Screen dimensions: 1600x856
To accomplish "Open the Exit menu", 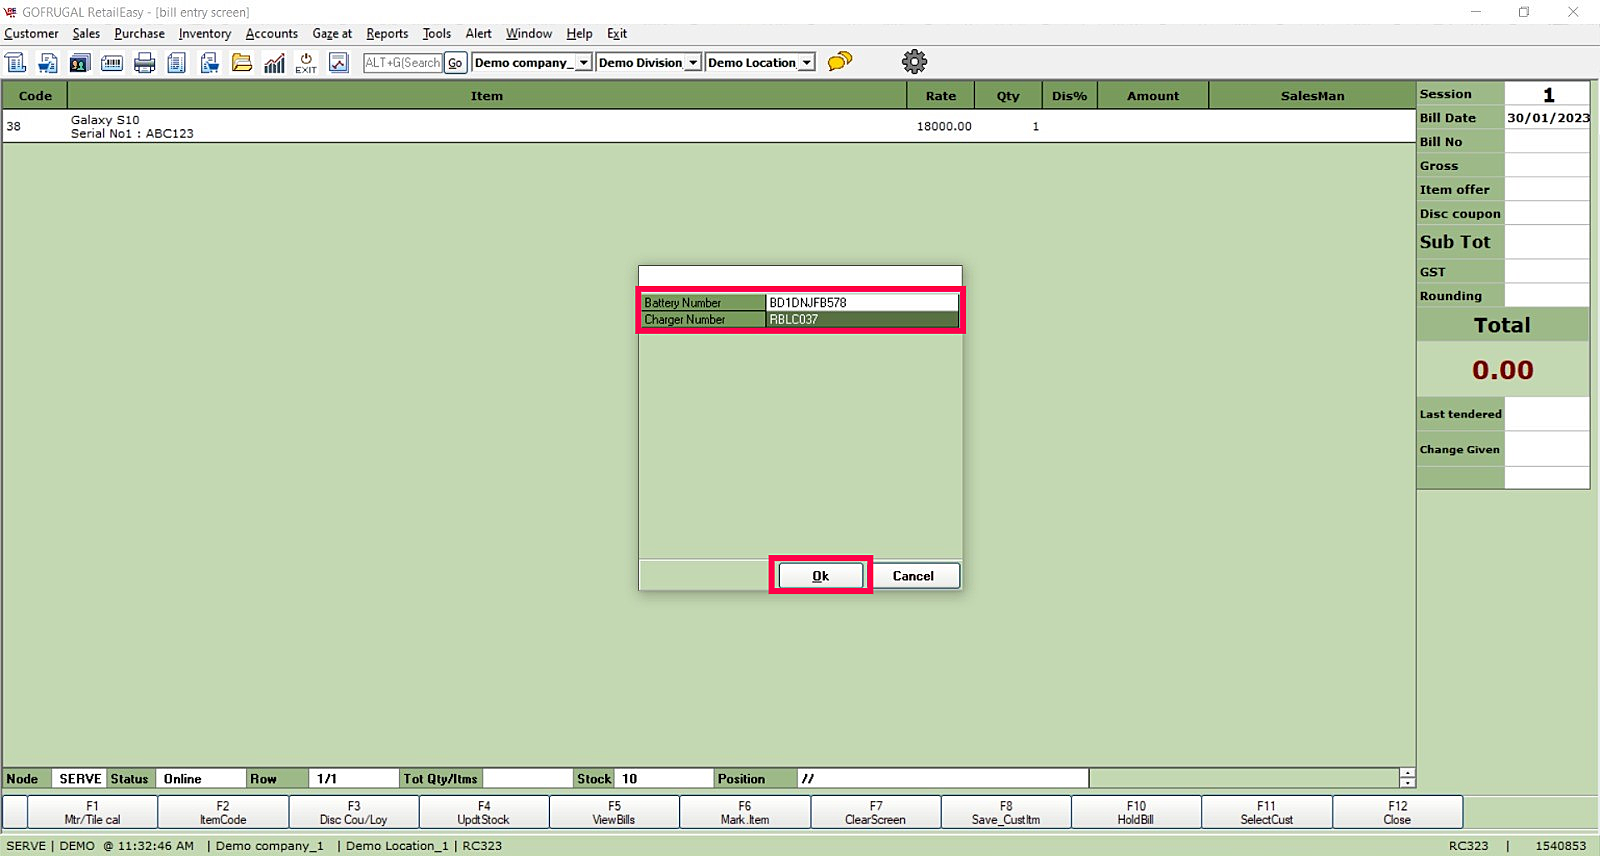I will 617,34.
